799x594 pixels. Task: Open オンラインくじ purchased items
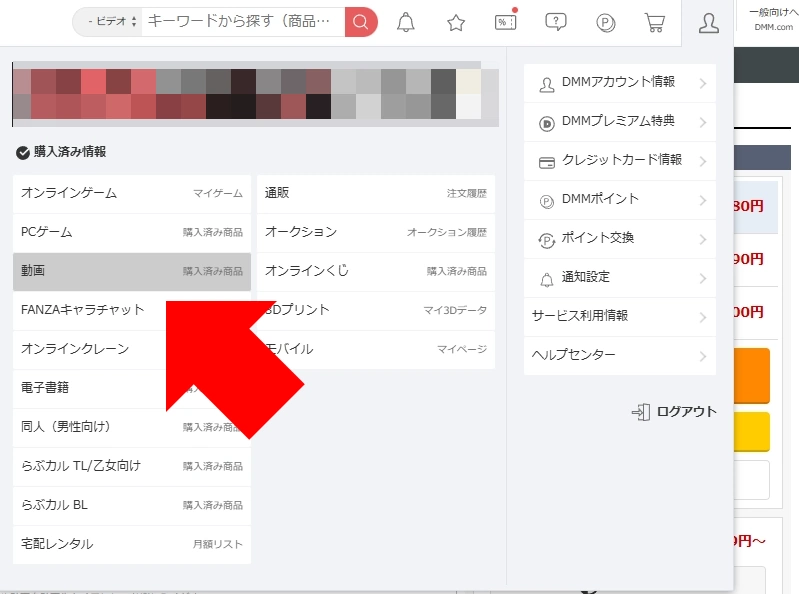376,272
